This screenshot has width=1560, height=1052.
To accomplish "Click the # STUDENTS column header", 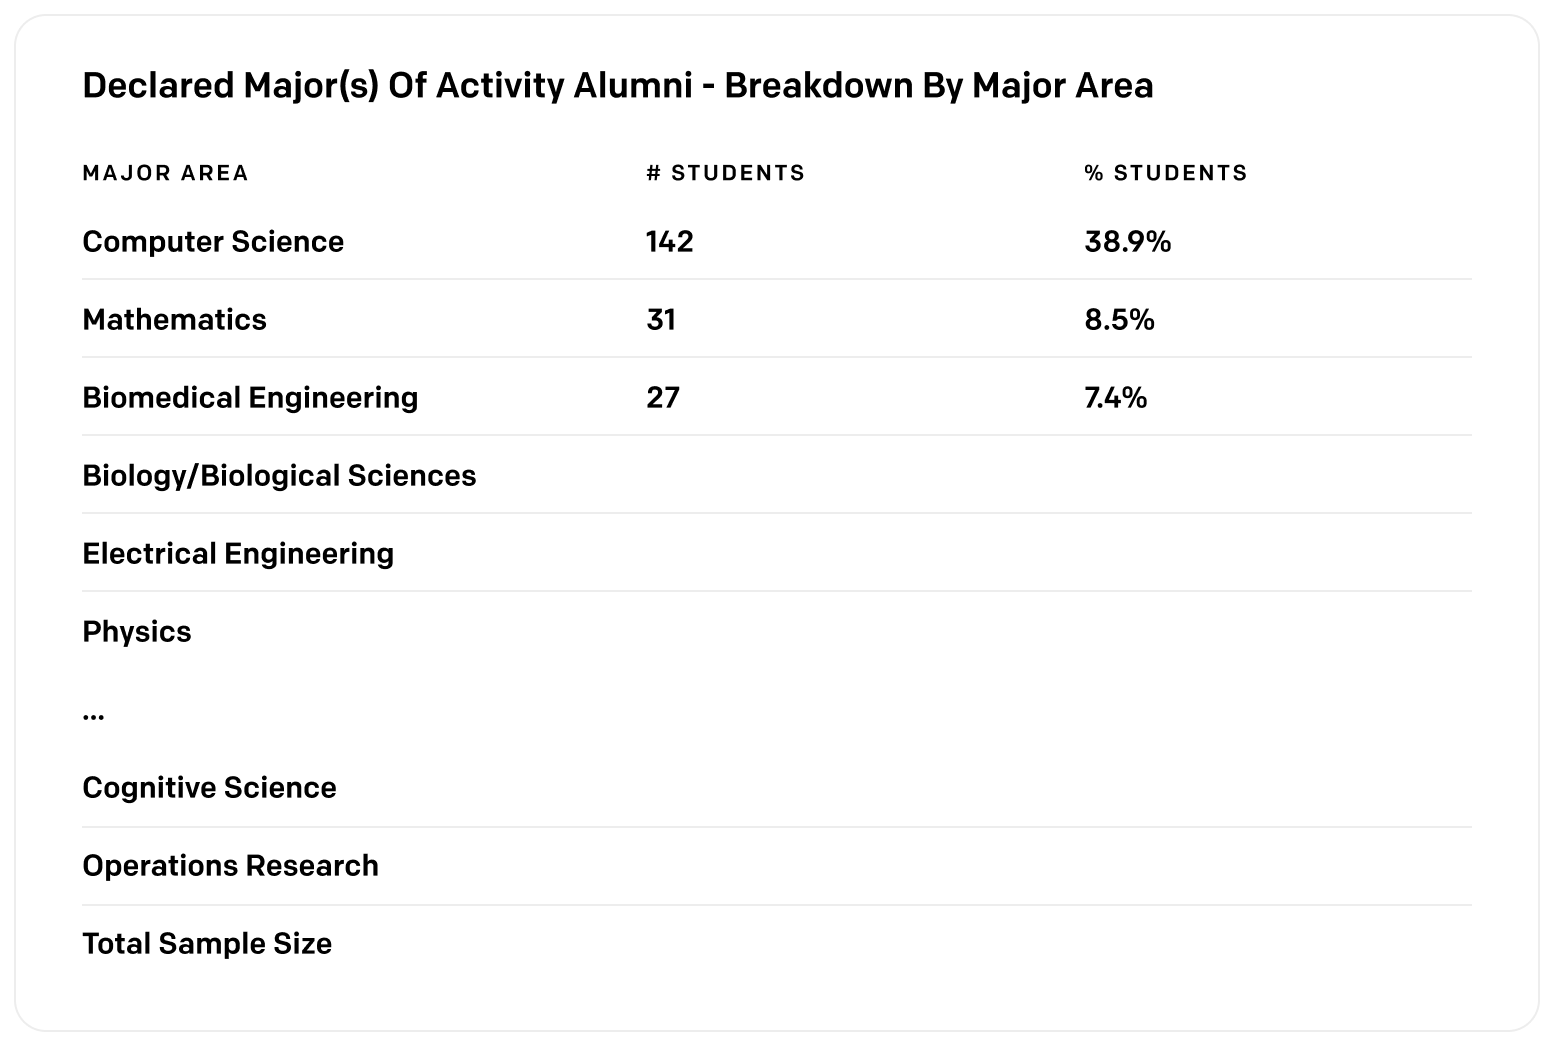I will (x=725, y=173).
